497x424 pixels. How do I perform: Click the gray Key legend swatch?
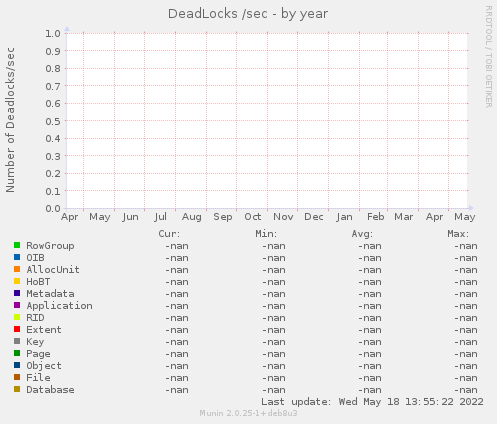pos(17,341)
